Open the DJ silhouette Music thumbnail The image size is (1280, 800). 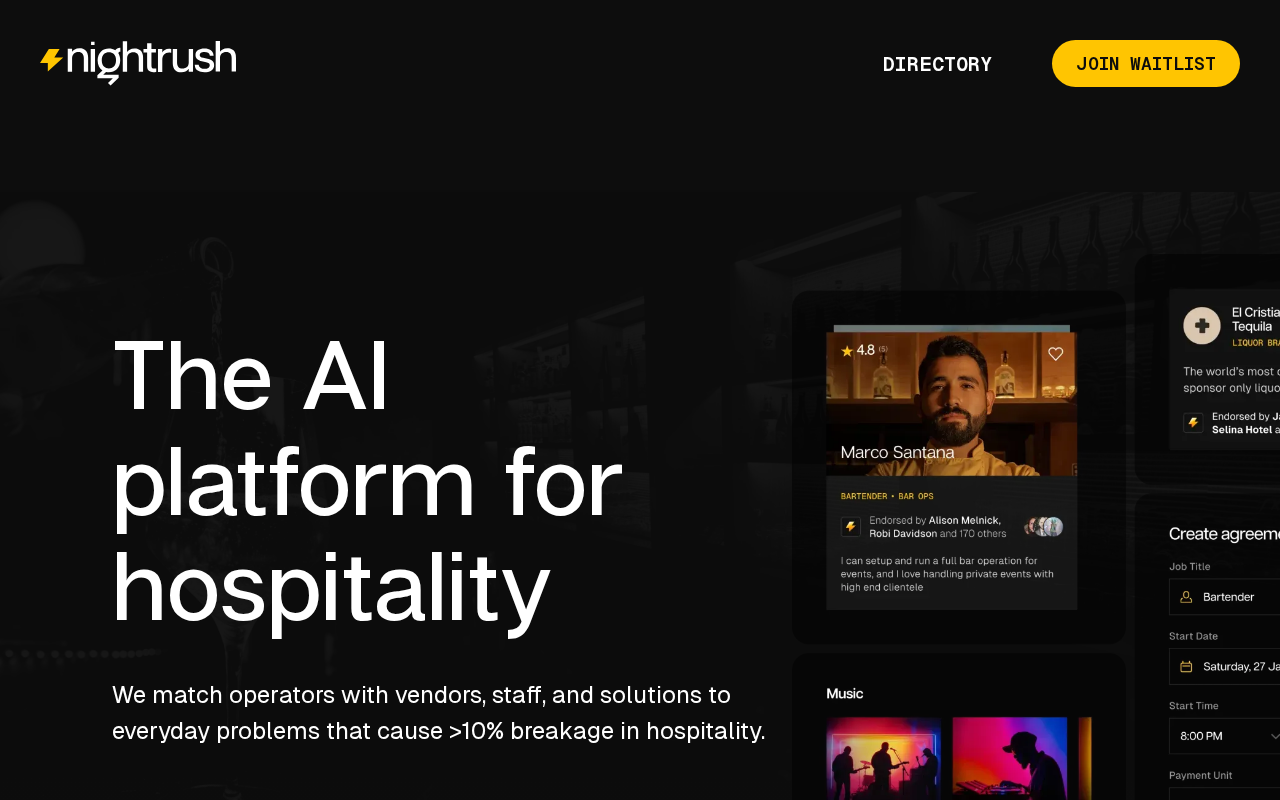click(x=1009, y=758)
